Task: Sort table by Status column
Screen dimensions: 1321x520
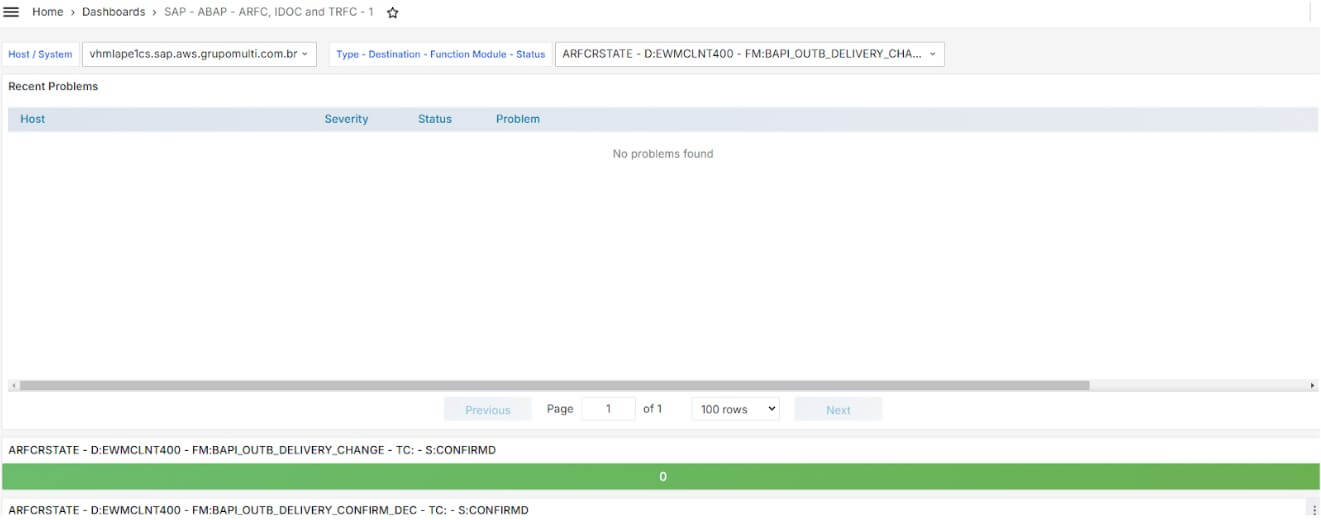Action: tap(435, 119)
